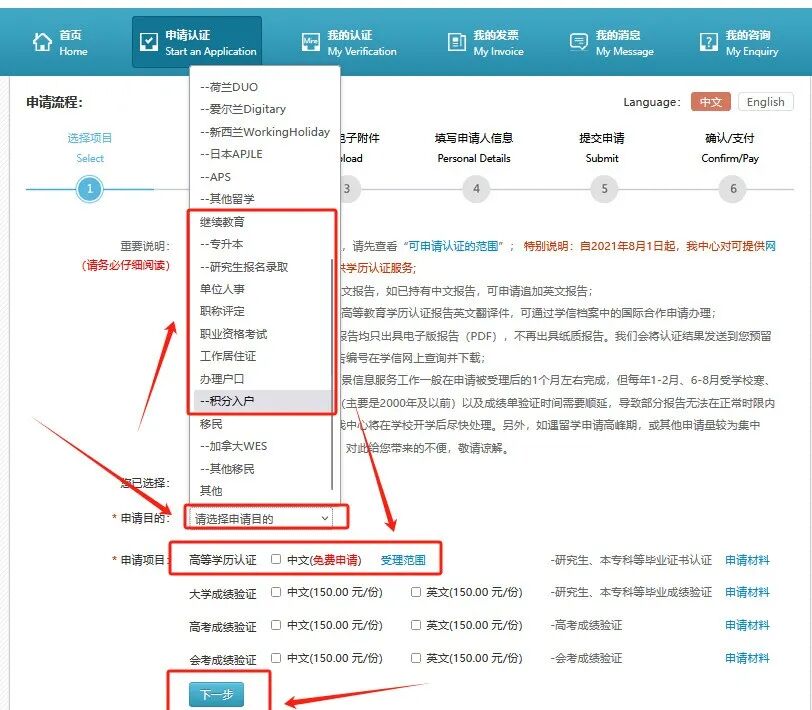Open the Home page via the house icon
This screenshot has height=710, width=812.
[42, 40]
